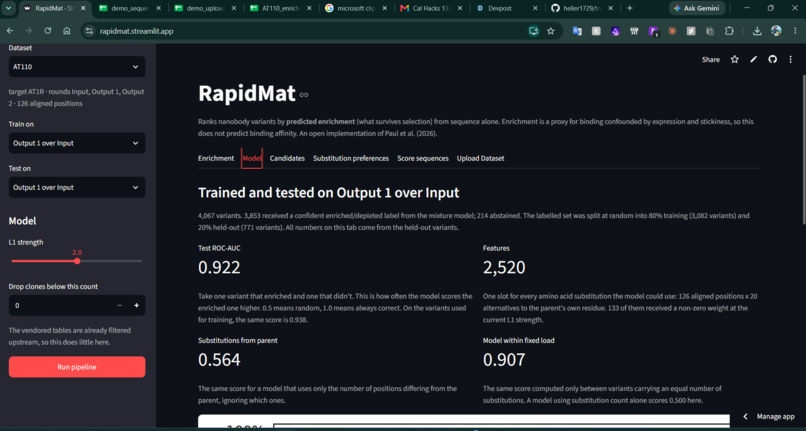Click the Share button

click(x=710, y=60)
